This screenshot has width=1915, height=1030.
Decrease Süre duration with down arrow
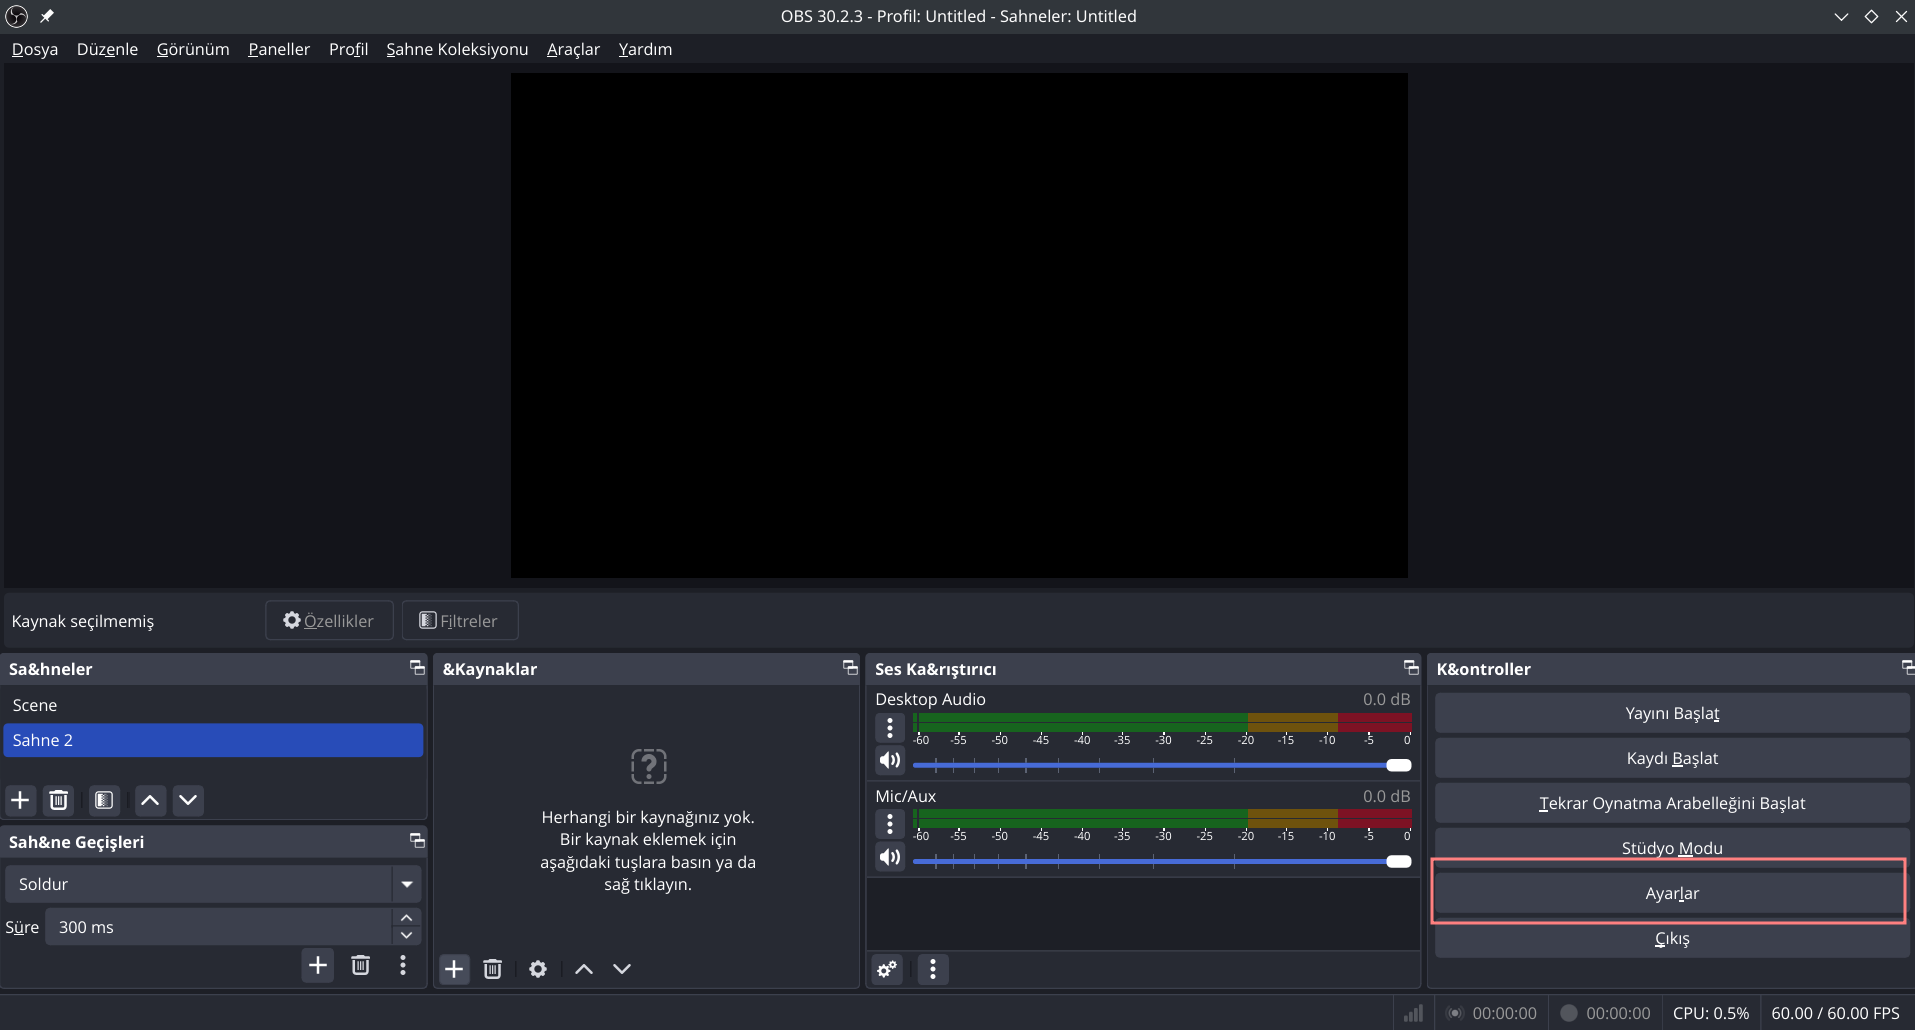click(406, 936)
